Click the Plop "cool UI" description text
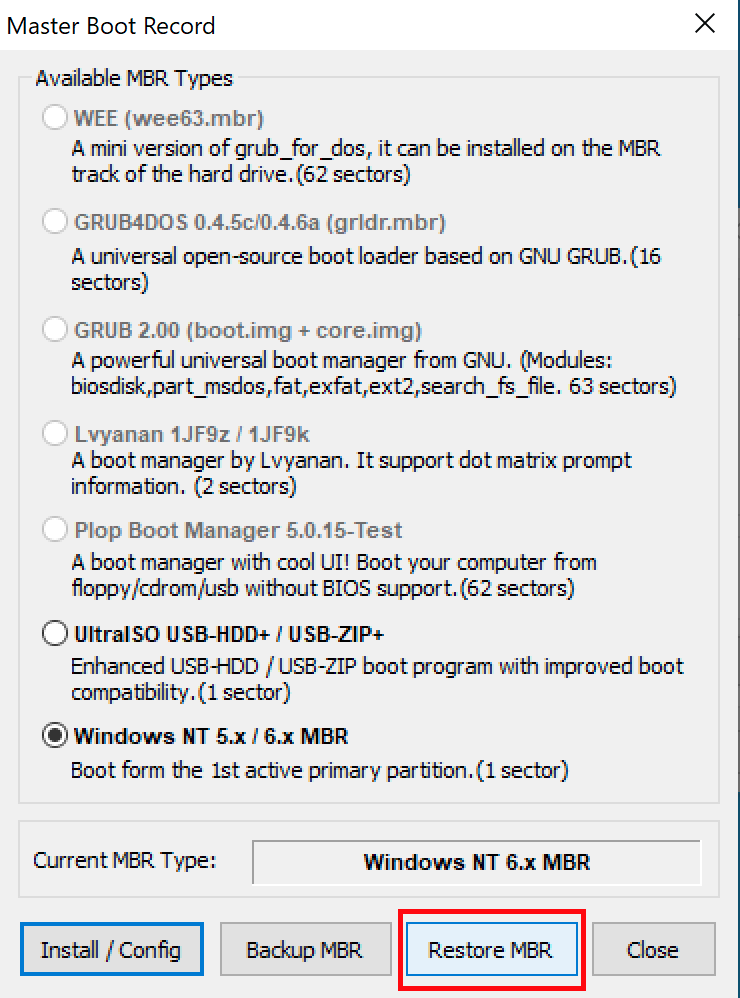This screenshot has width=740, height=998. (333, 575)
